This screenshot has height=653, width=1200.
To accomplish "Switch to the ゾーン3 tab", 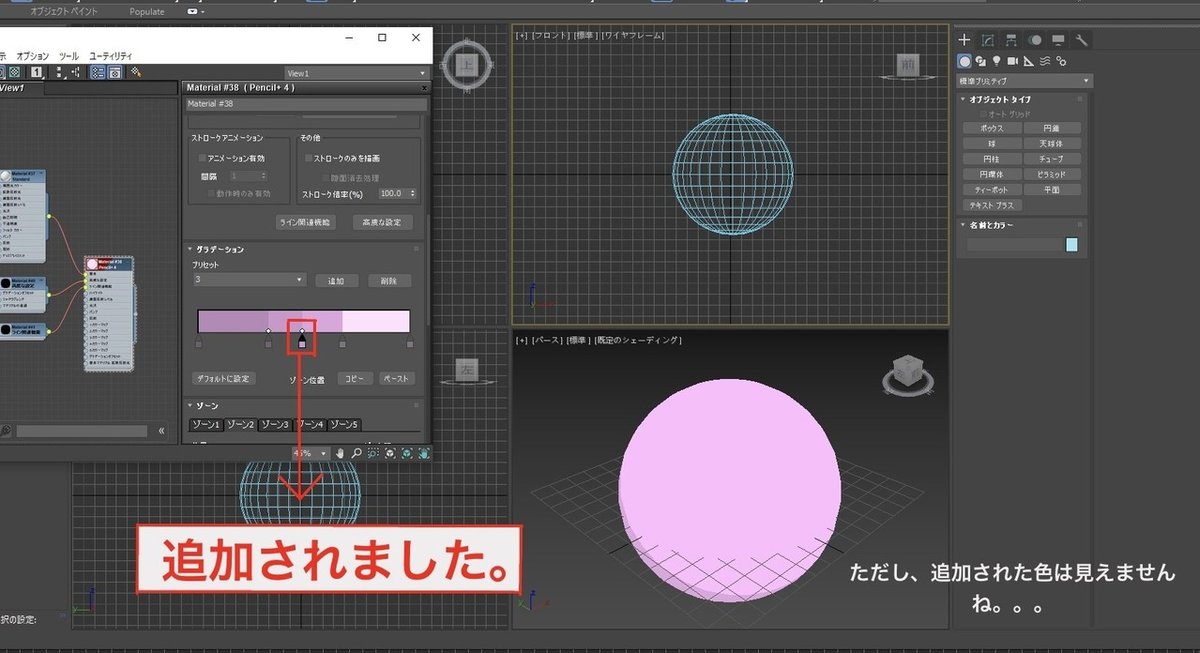I will pyautogui.click(x=274, y=425).
